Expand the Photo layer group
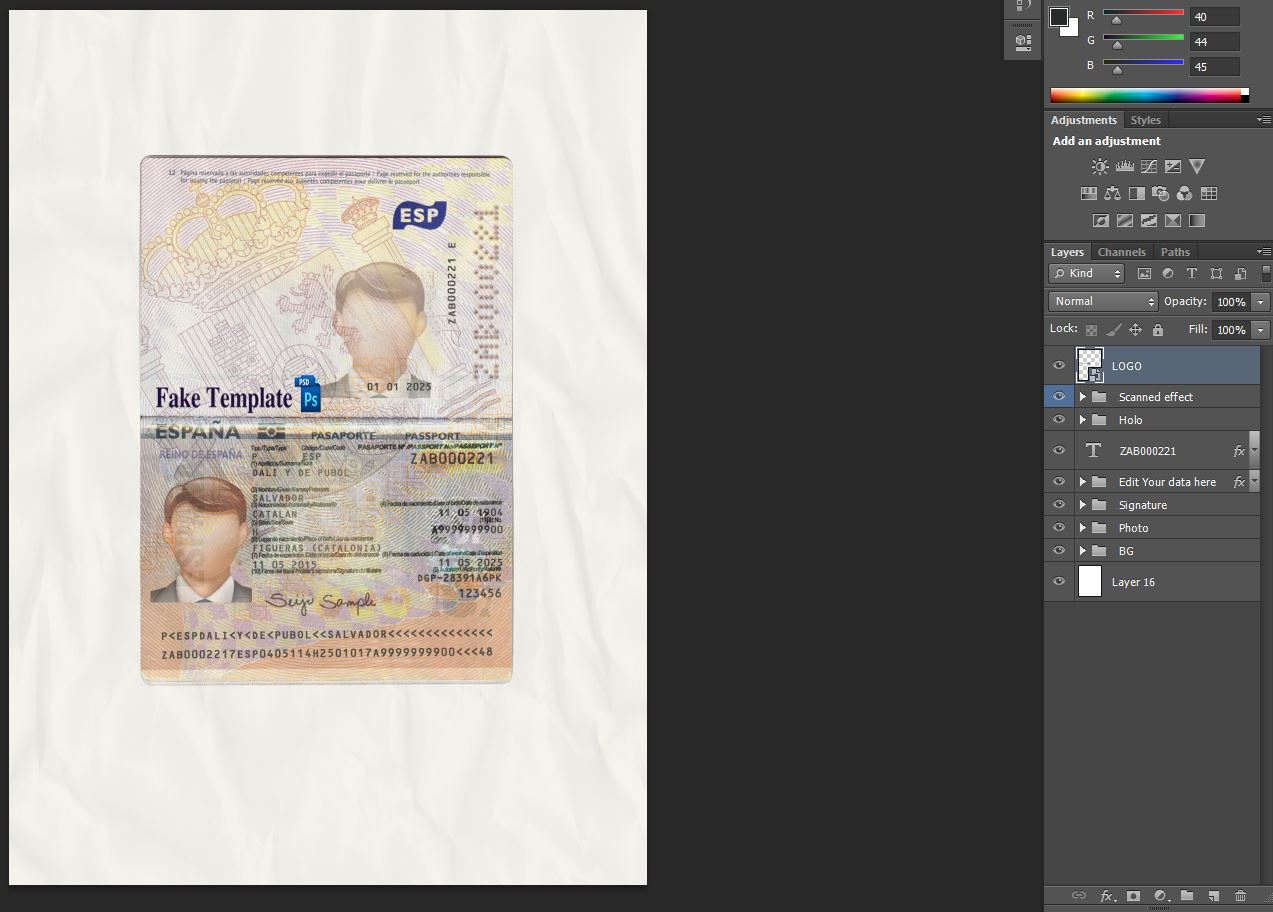This screenshot has width=1273, height=912. (x=1081, y=527)
